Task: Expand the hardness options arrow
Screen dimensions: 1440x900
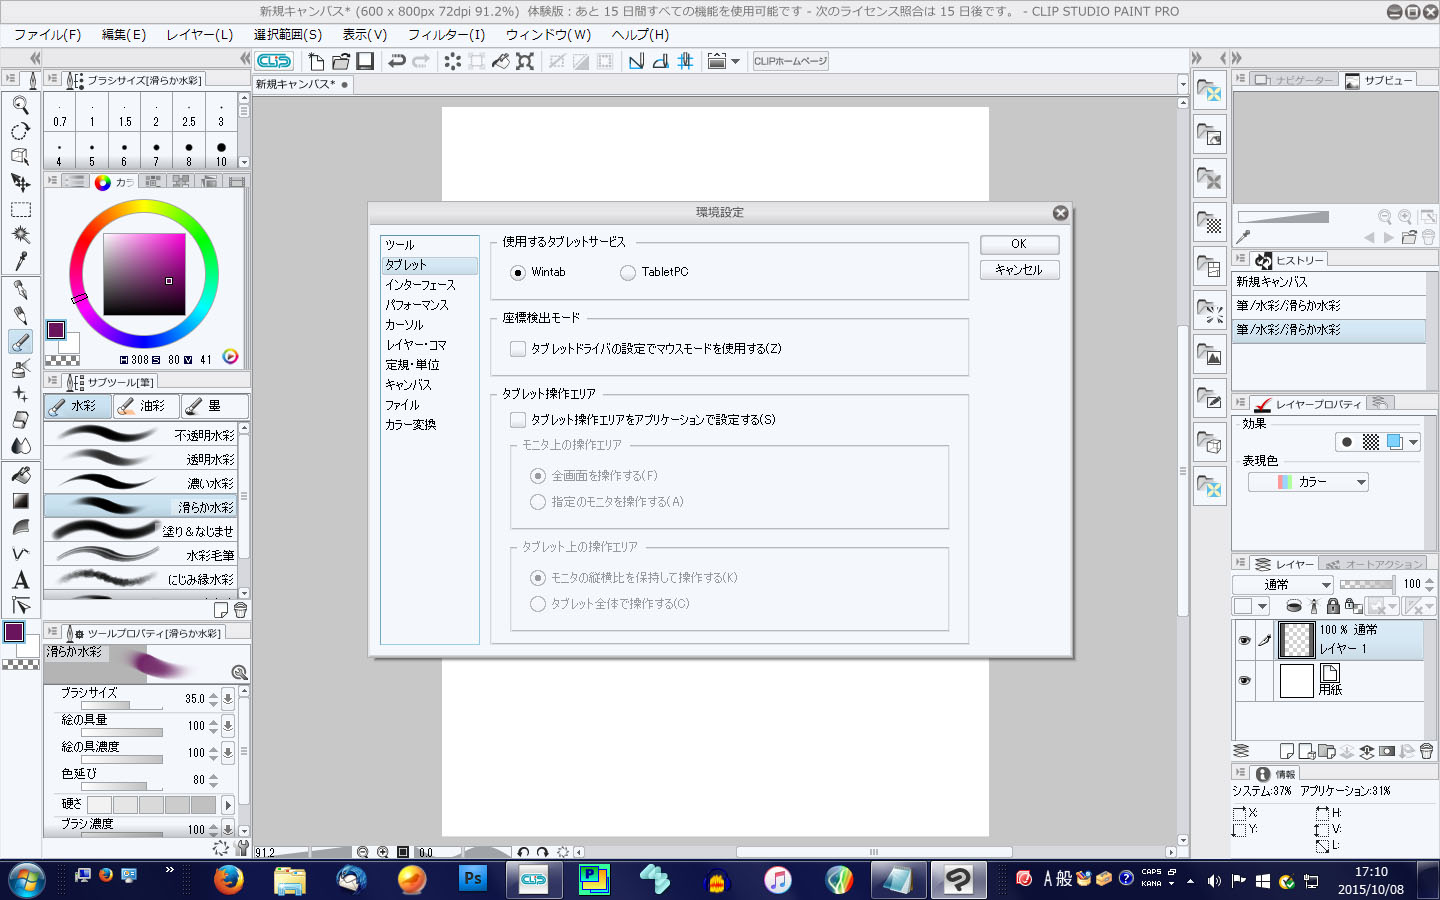Action: [228, 804]
